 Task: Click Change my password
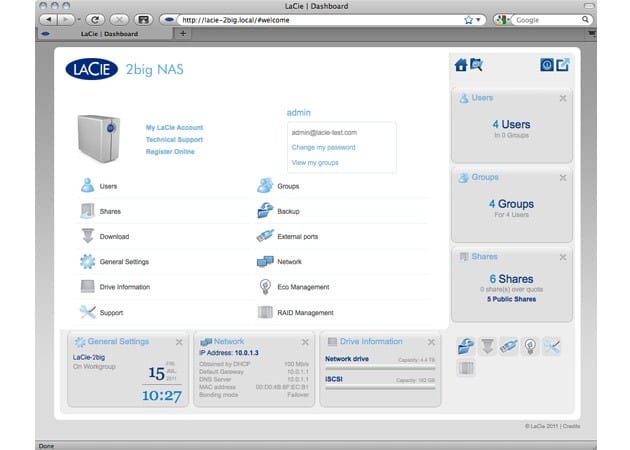click(323, 147)
